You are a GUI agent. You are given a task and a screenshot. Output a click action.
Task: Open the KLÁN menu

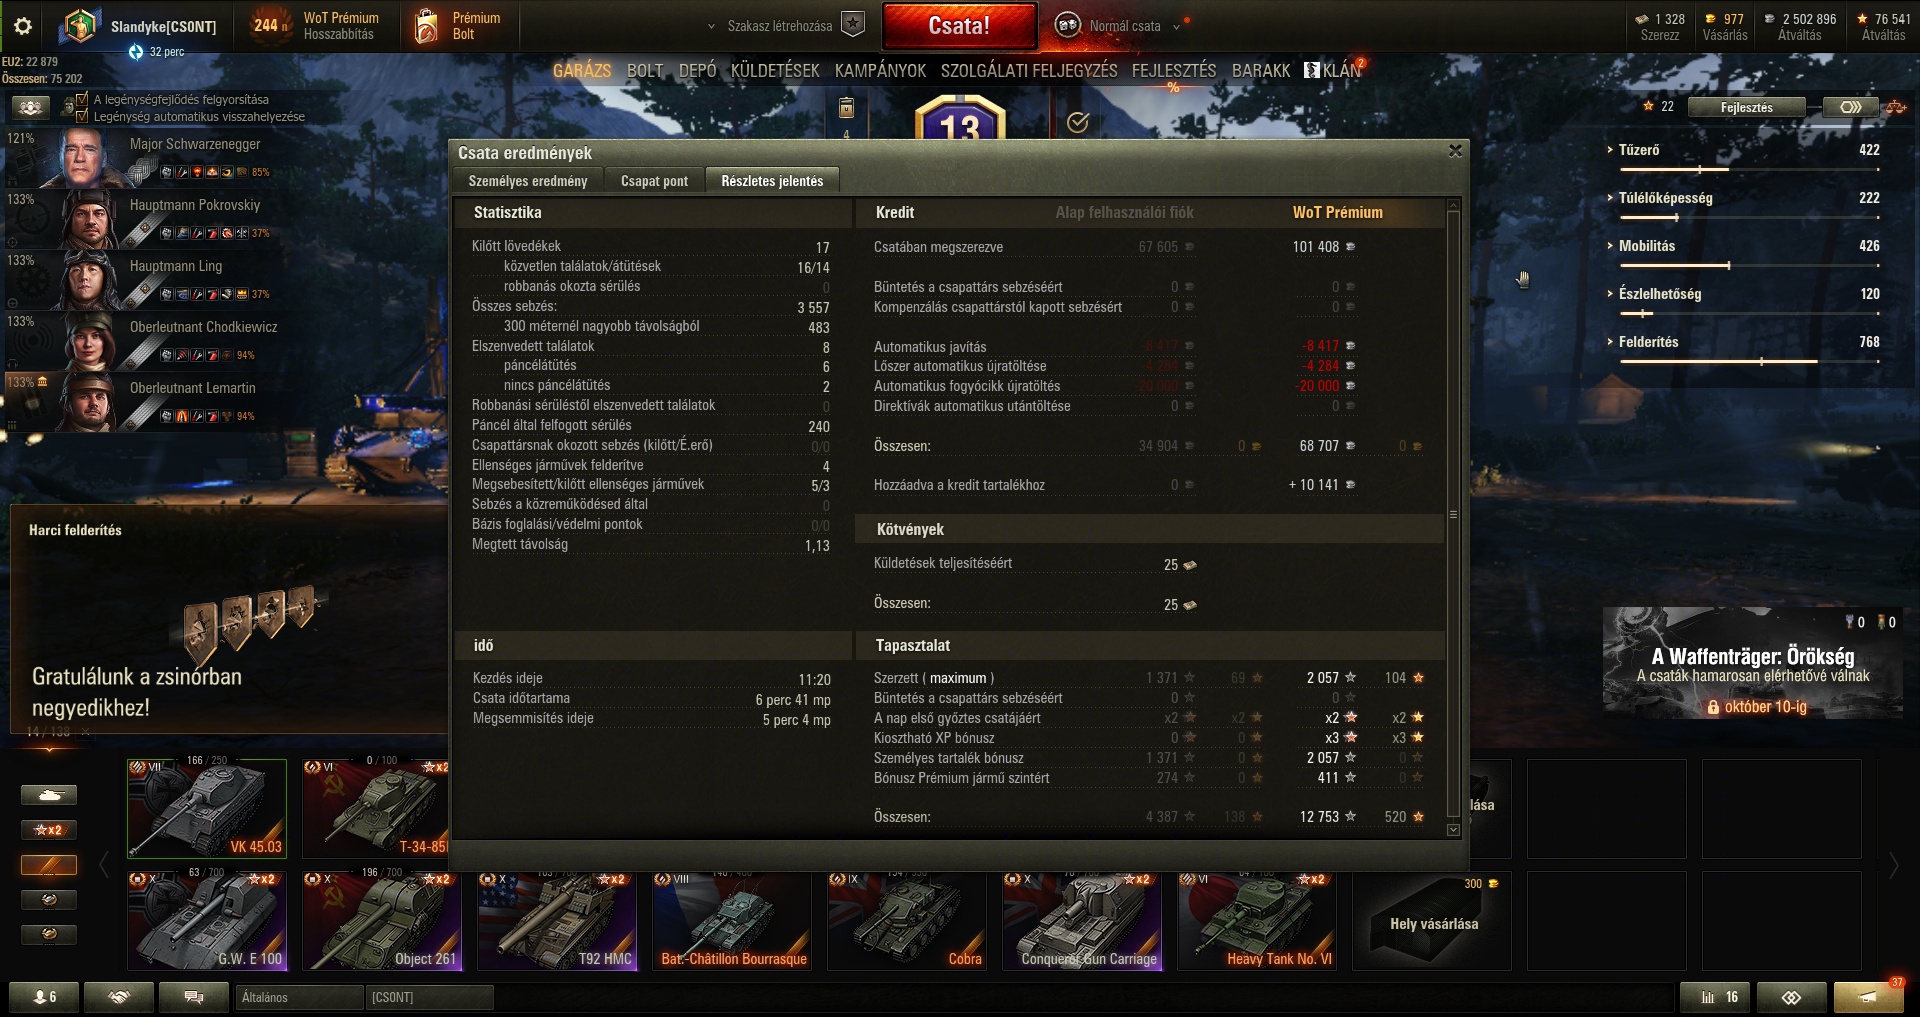click(x=1333, y=70)
